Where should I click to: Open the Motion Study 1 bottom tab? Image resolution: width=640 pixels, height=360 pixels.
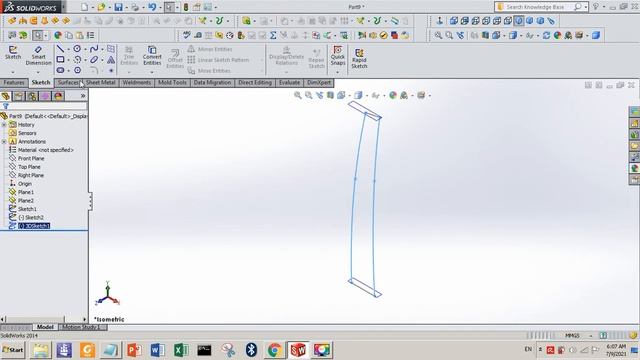(82, 327)
